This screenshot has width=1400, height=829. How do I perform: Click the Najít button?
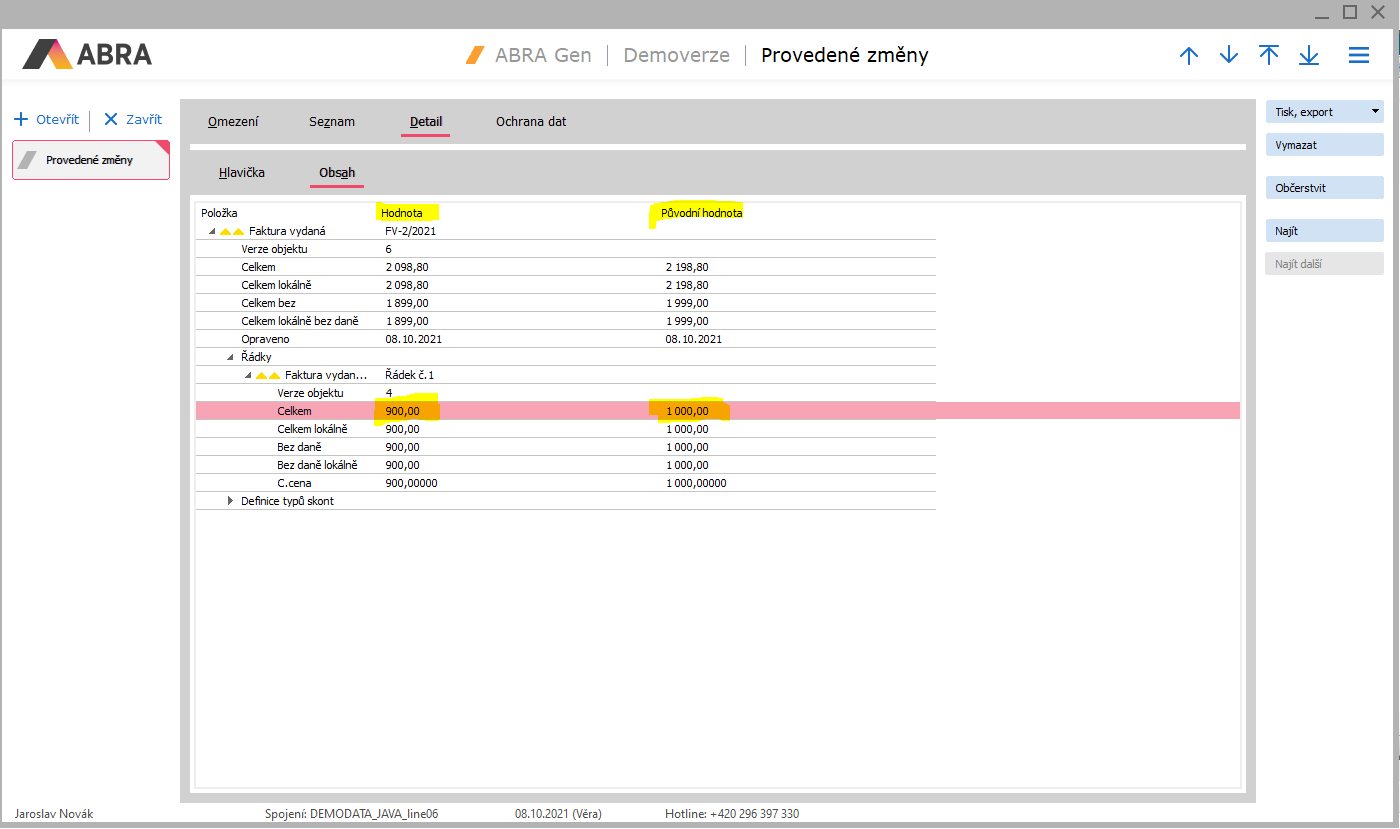click(1324, 231)
